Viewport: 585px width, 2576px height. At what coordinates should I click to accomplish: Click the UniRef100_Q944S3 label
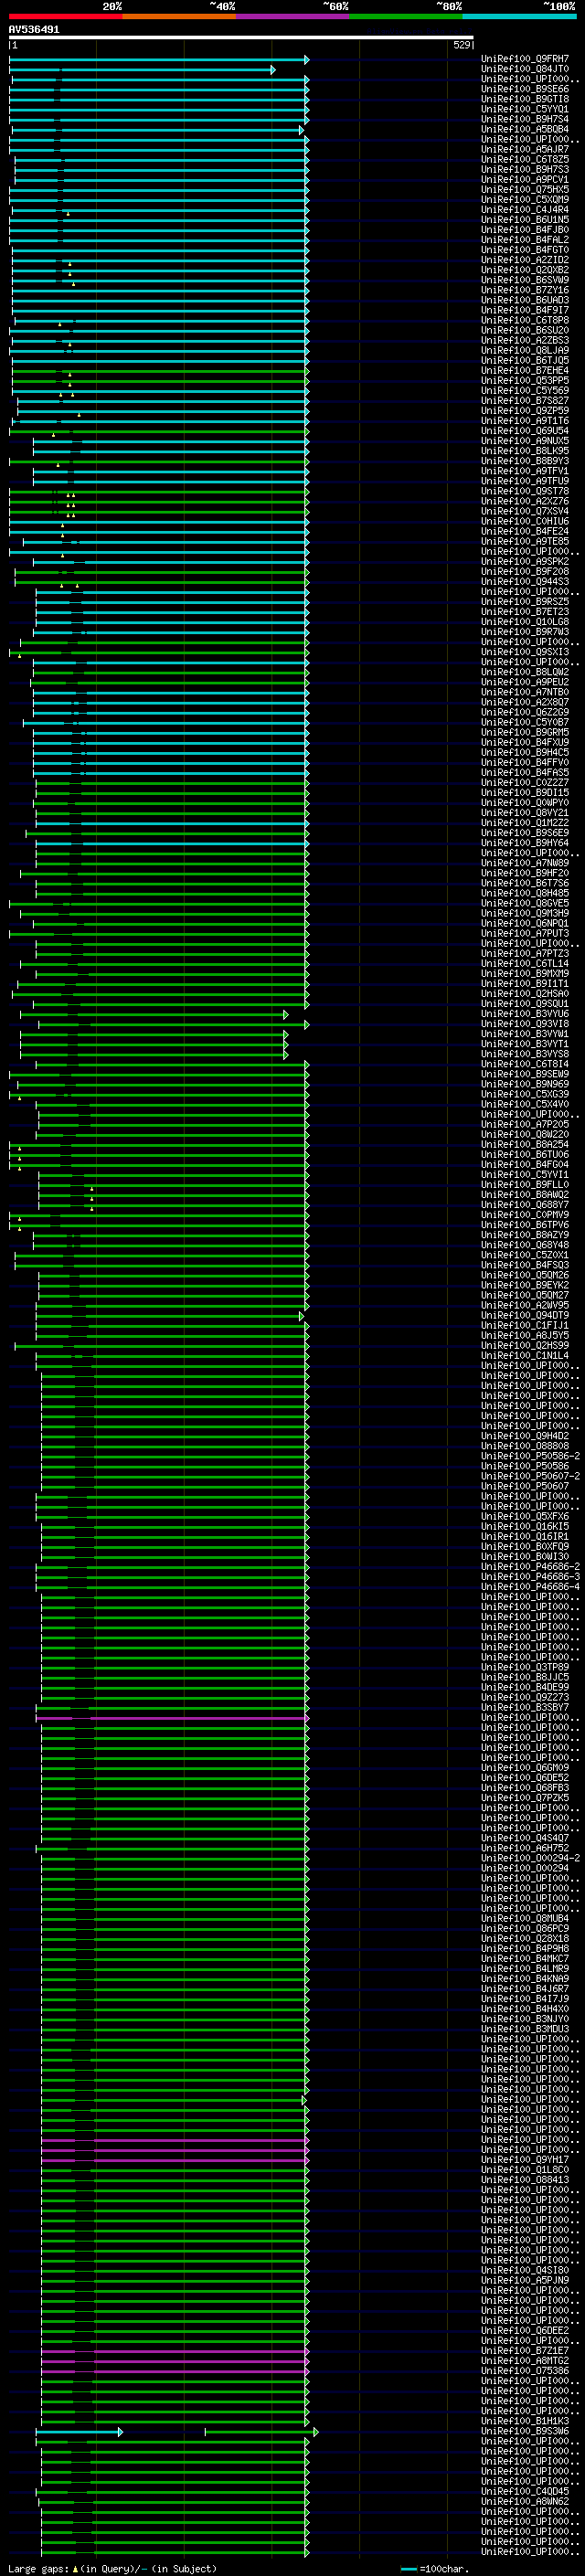525,582
